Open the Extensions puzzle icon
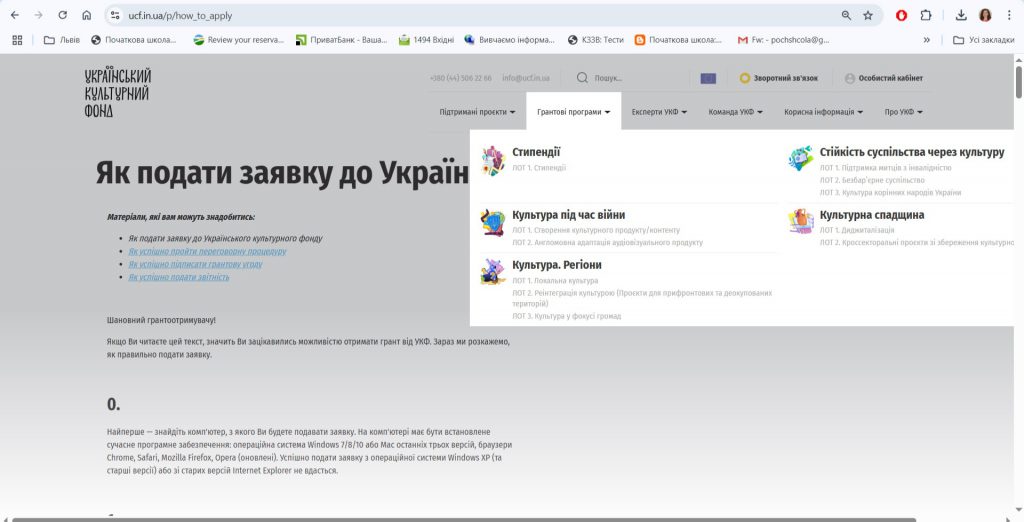 click(x=926, y=15)
